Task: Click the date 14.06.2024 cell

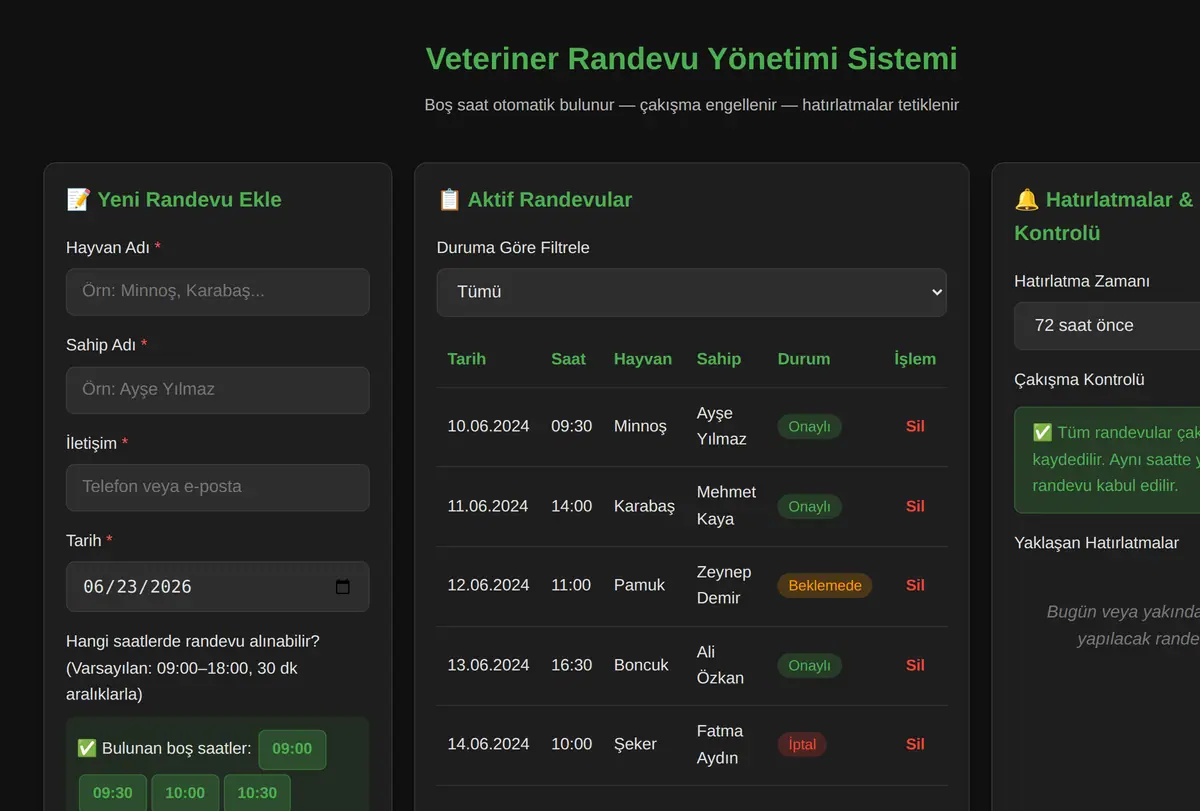Action: [x=488, y=744]
